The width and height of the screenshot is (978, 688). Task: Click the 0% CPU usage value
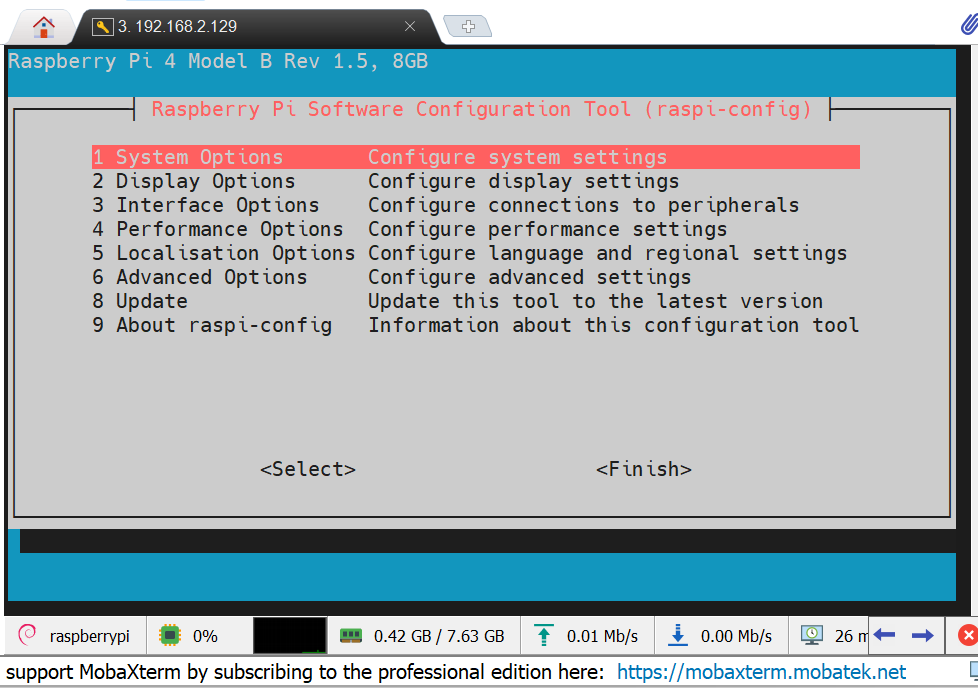tap(205, 636)
